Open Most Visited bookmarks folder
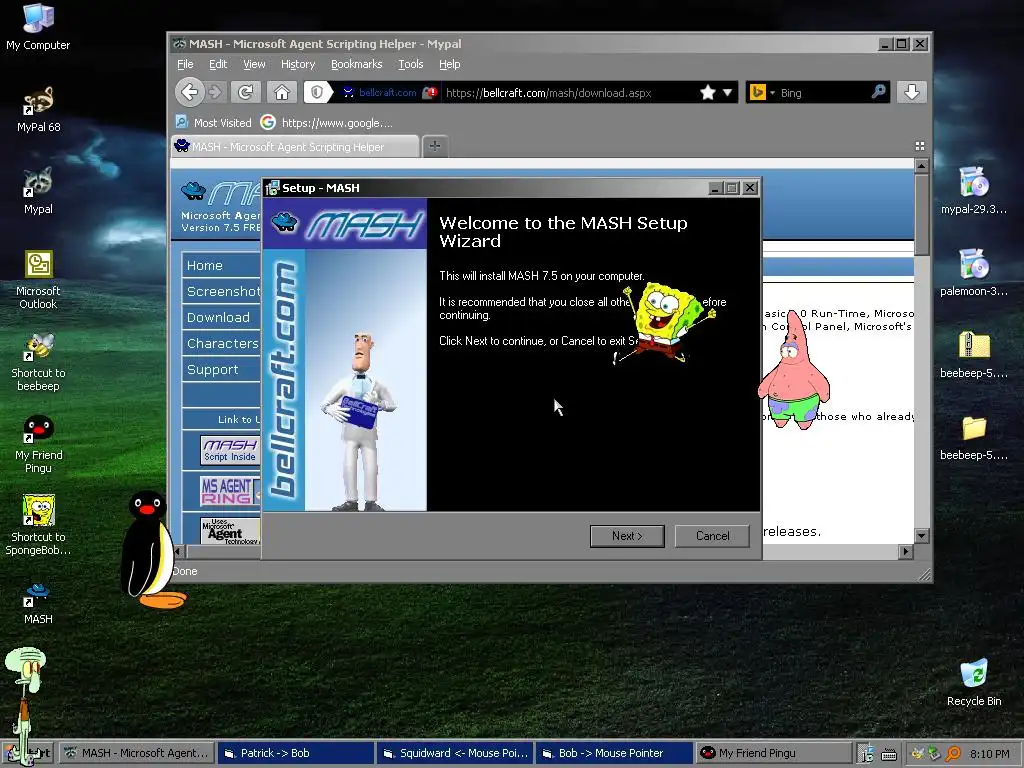 click(x=213, y=122)
